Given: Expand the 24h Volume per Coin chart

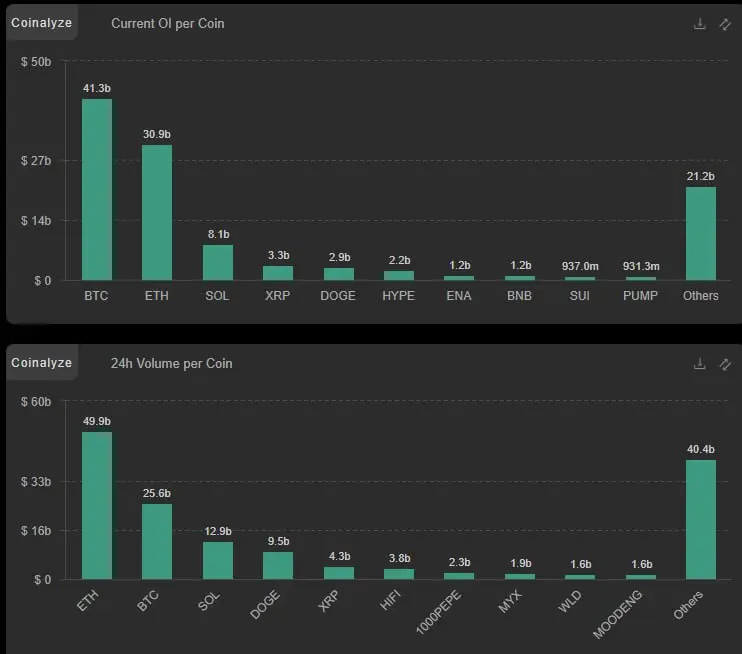Looking at the screenshot, I should 725,364.
